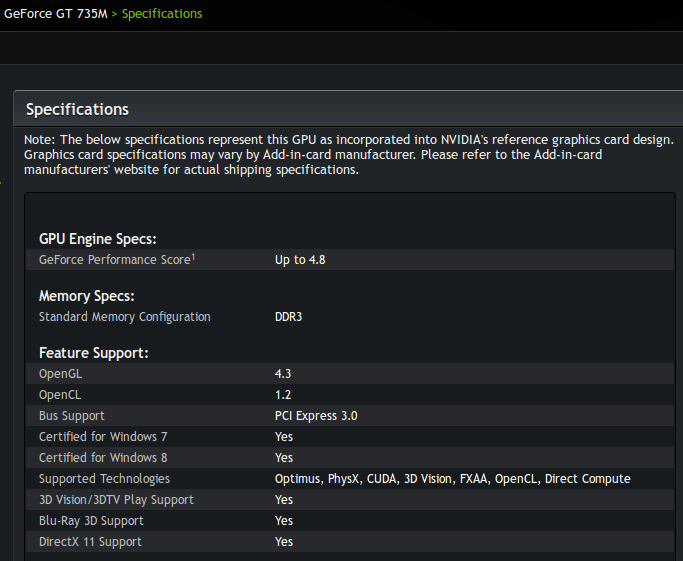Click the Memory Specs heading
Screen dimensions: 683x561
click(x=87, y=296)
